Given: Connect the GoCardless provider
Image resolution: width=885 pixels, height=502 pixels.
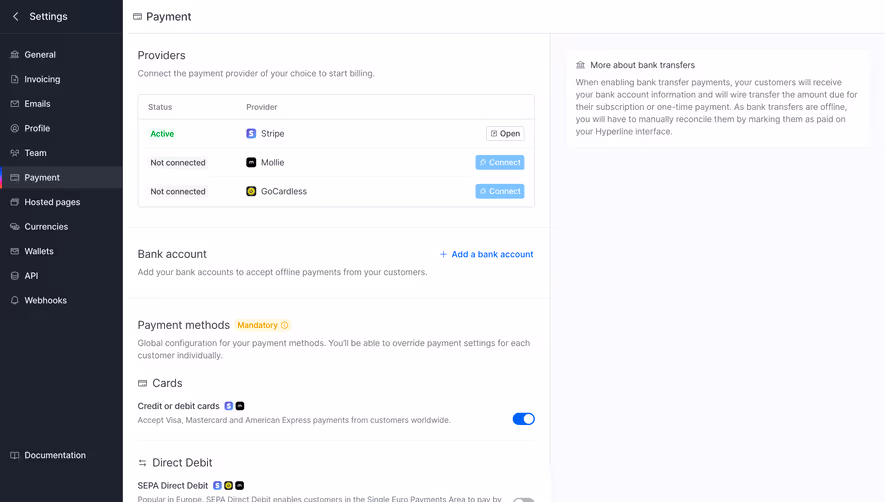Looking at the screenshot, I should [x=500, y=191].
